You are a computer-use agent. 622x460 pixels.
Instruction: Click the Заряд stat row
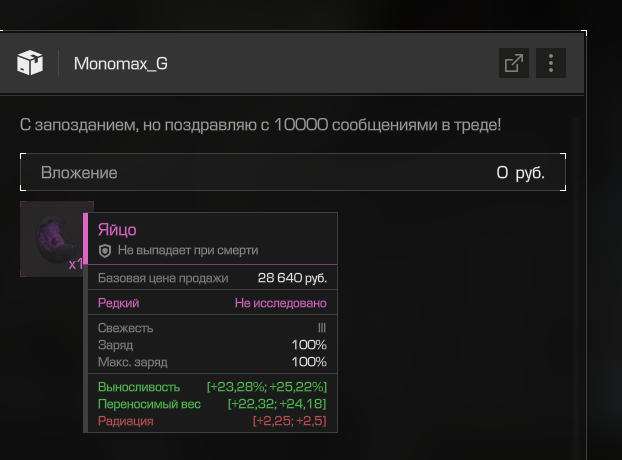[x=212, y=345]
